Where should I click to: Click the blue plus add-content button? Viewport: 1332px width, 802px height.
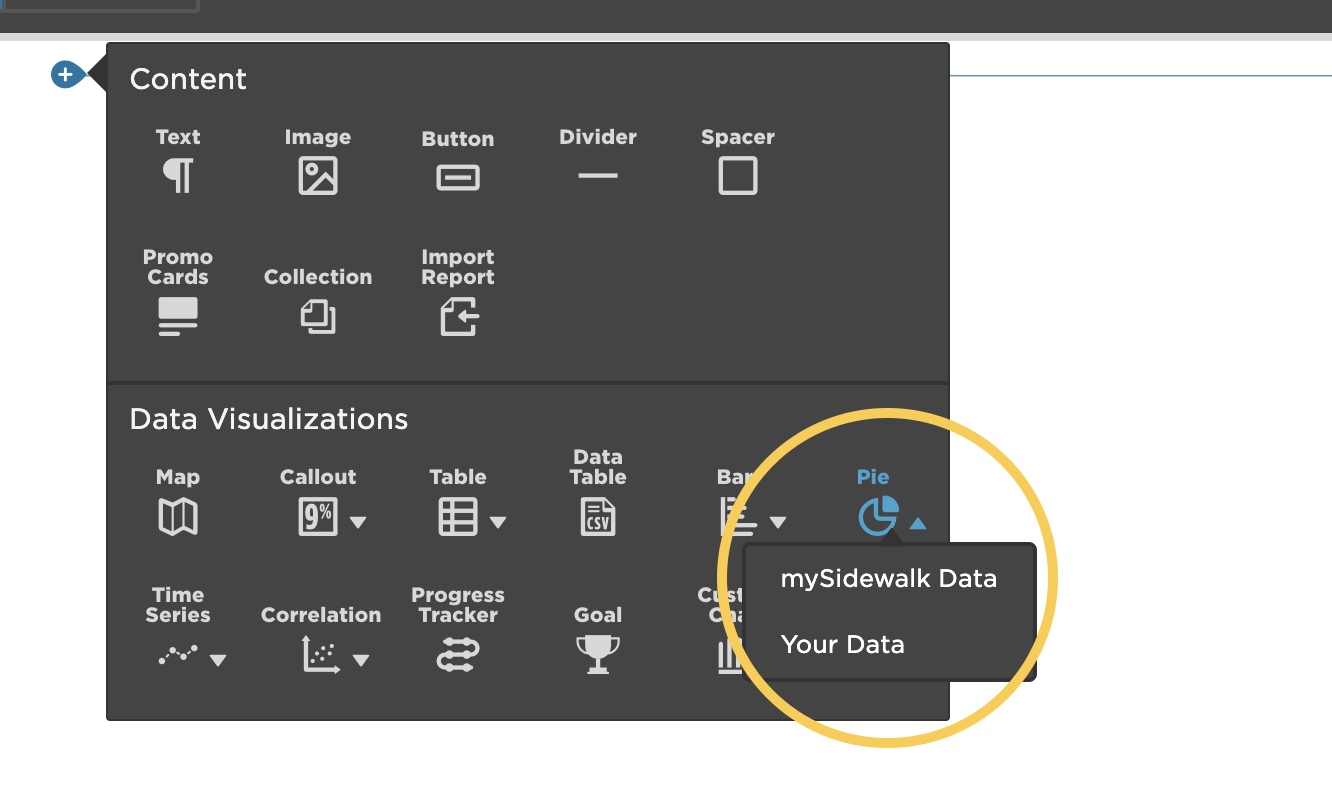(66, 74)
